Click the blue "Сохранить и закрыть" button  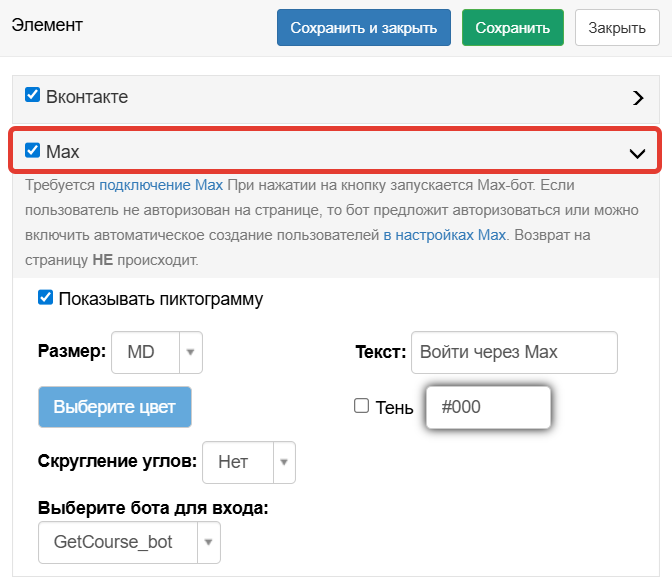coord(363,27)
